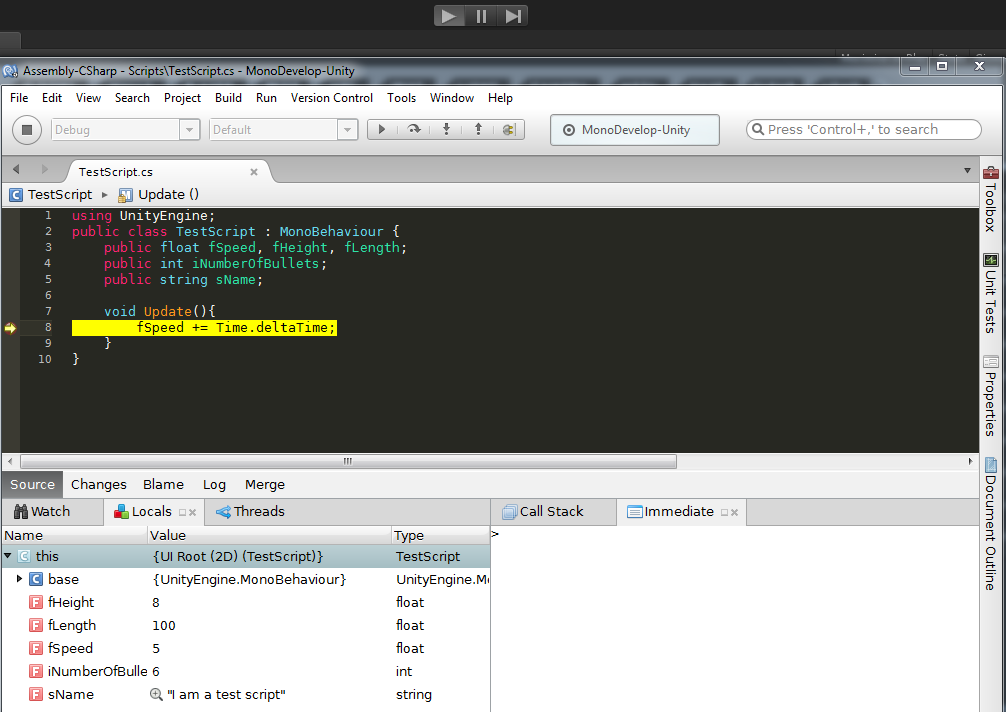The width and height of the screenshot is (1006, 712).
Task: Click the Unity Play button
Action: point(449,16)
